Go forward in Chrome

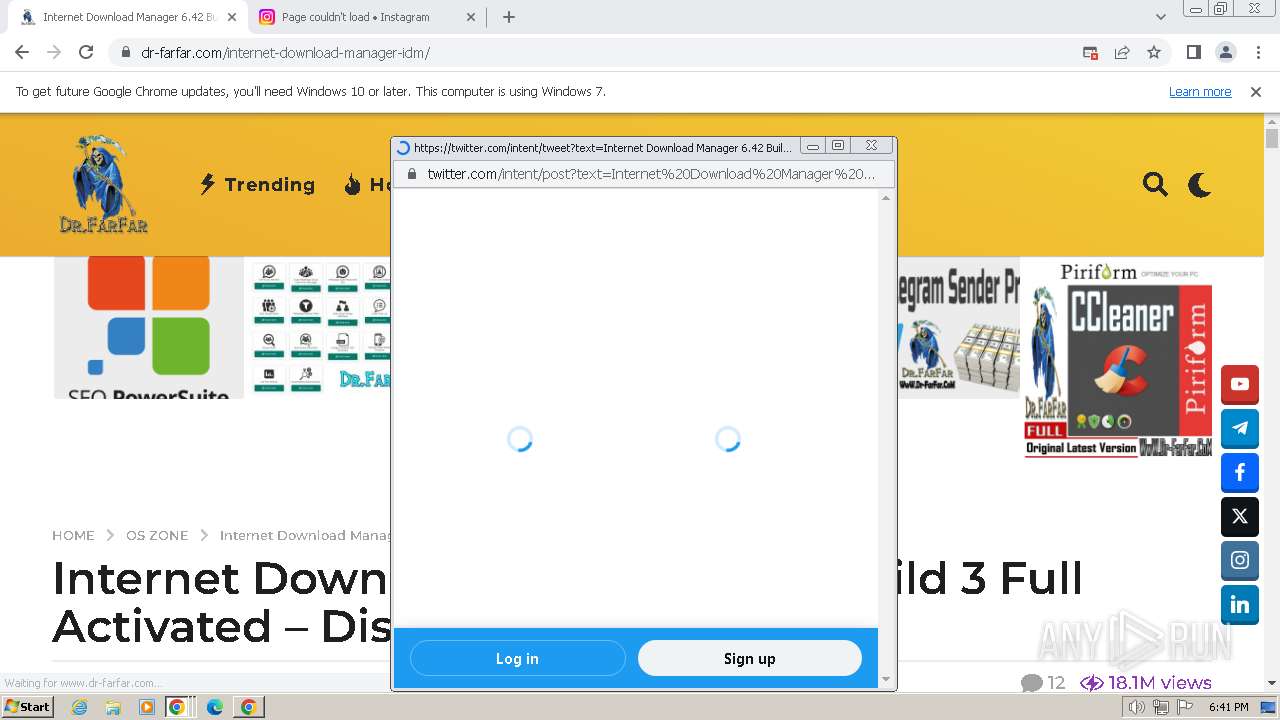click(54, 52)
